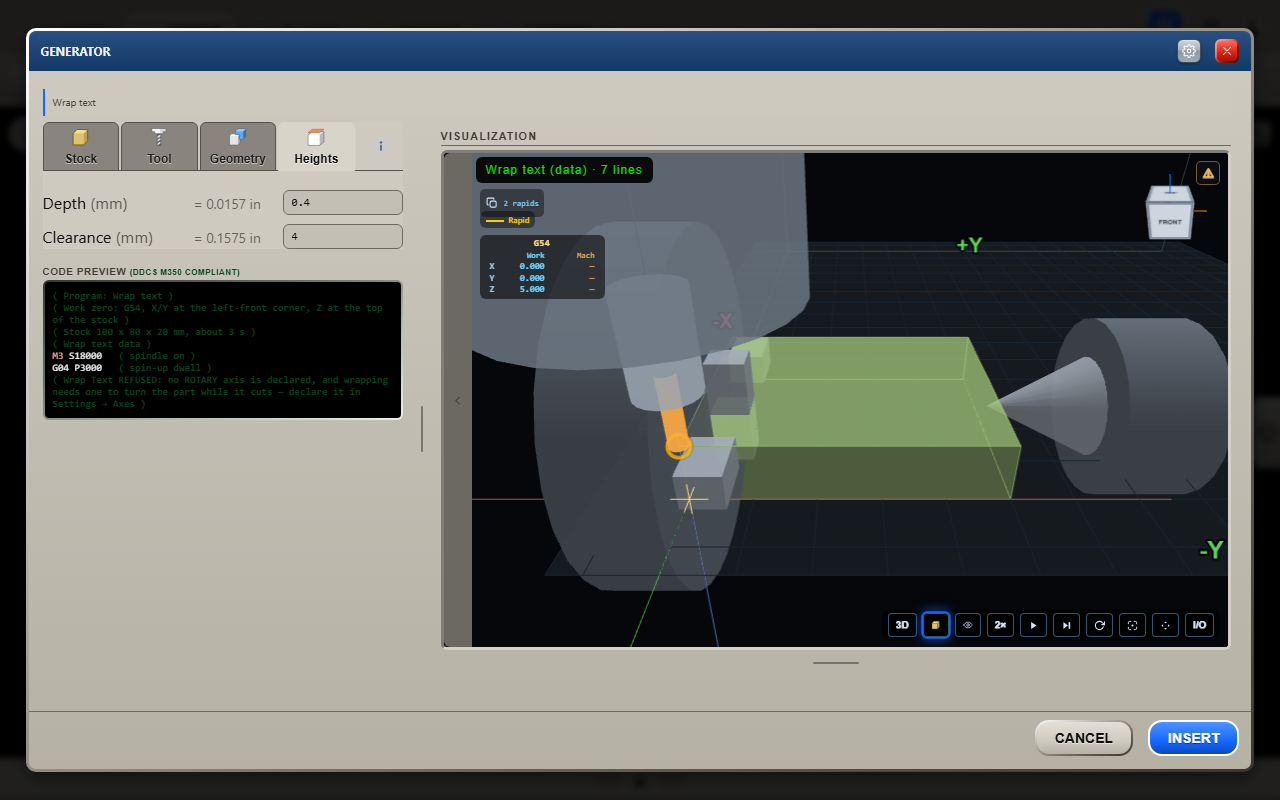Screen dimensions: 1280x800
Task: Click the Depth (mm) input field
Action: coord(343,203)
